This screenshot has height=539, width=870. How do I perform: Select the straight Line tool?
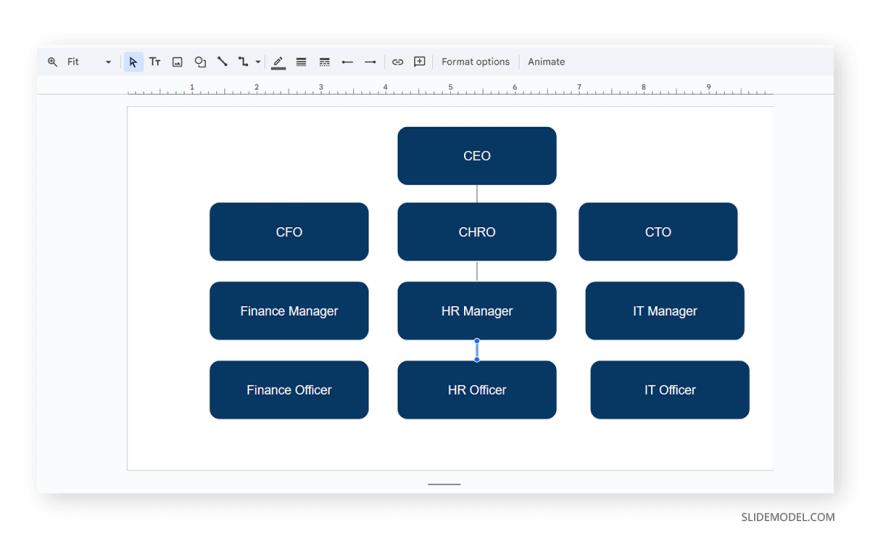(x=222, y=62)
